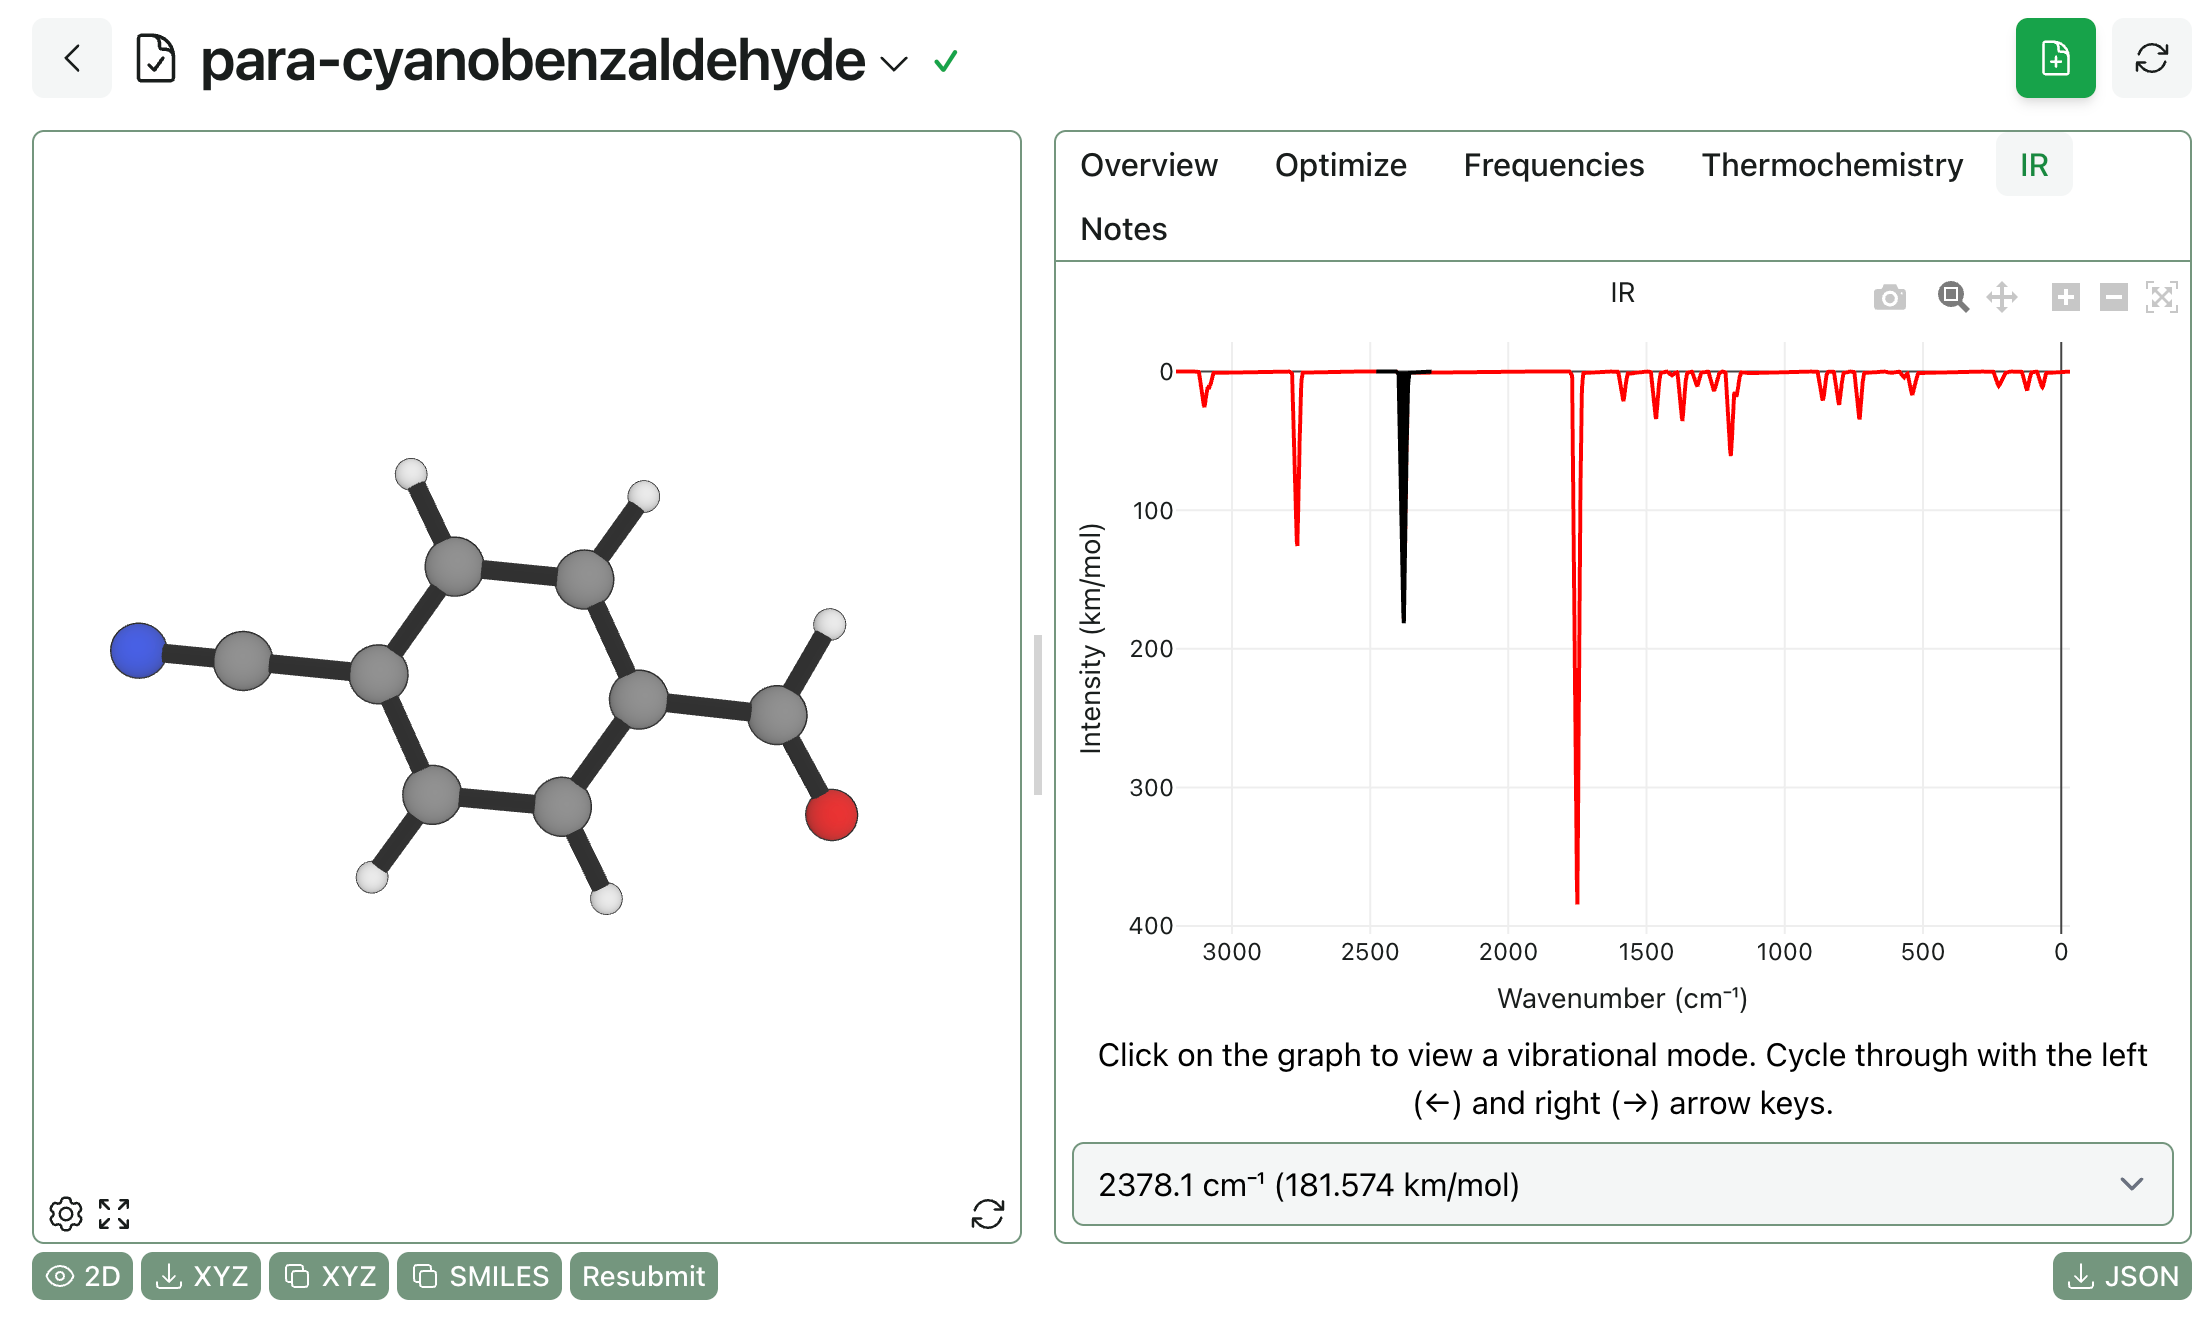The width and height of the screenshot is (2212, 1320).
Task: Open the Frequencies tab
Action: pyautogui.click(x=1553, y=165)
